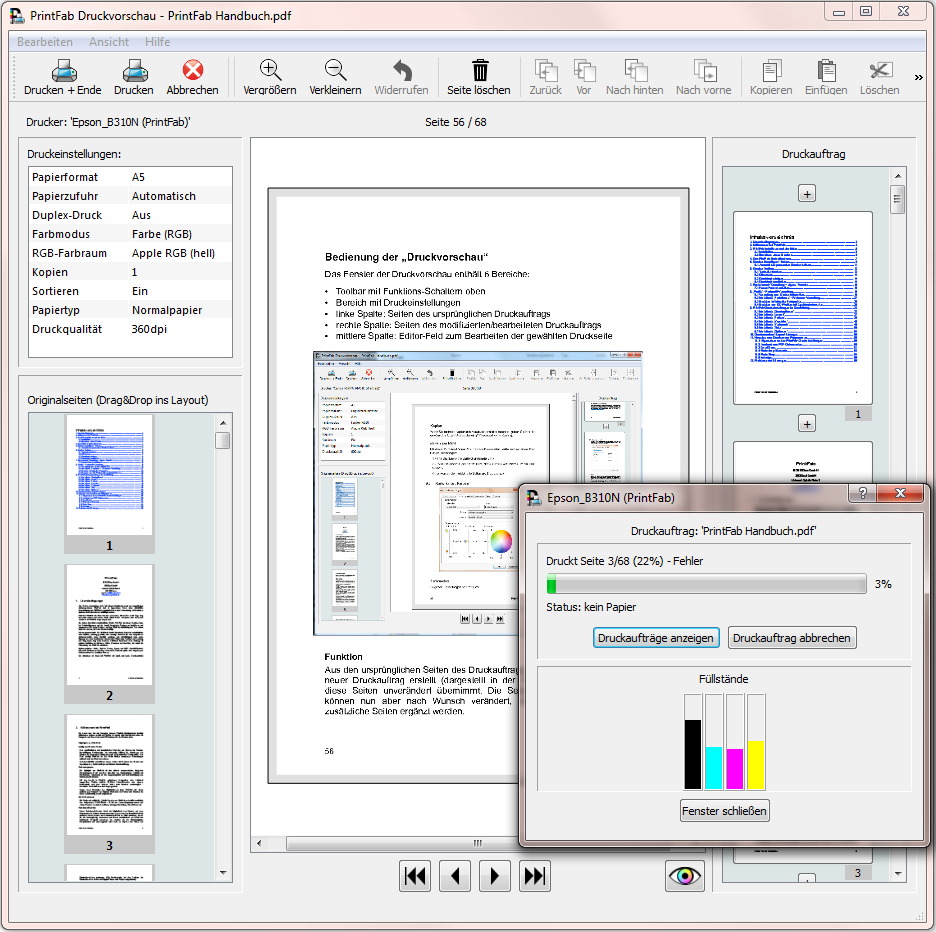Delete the page with Seite löschen

479,71
